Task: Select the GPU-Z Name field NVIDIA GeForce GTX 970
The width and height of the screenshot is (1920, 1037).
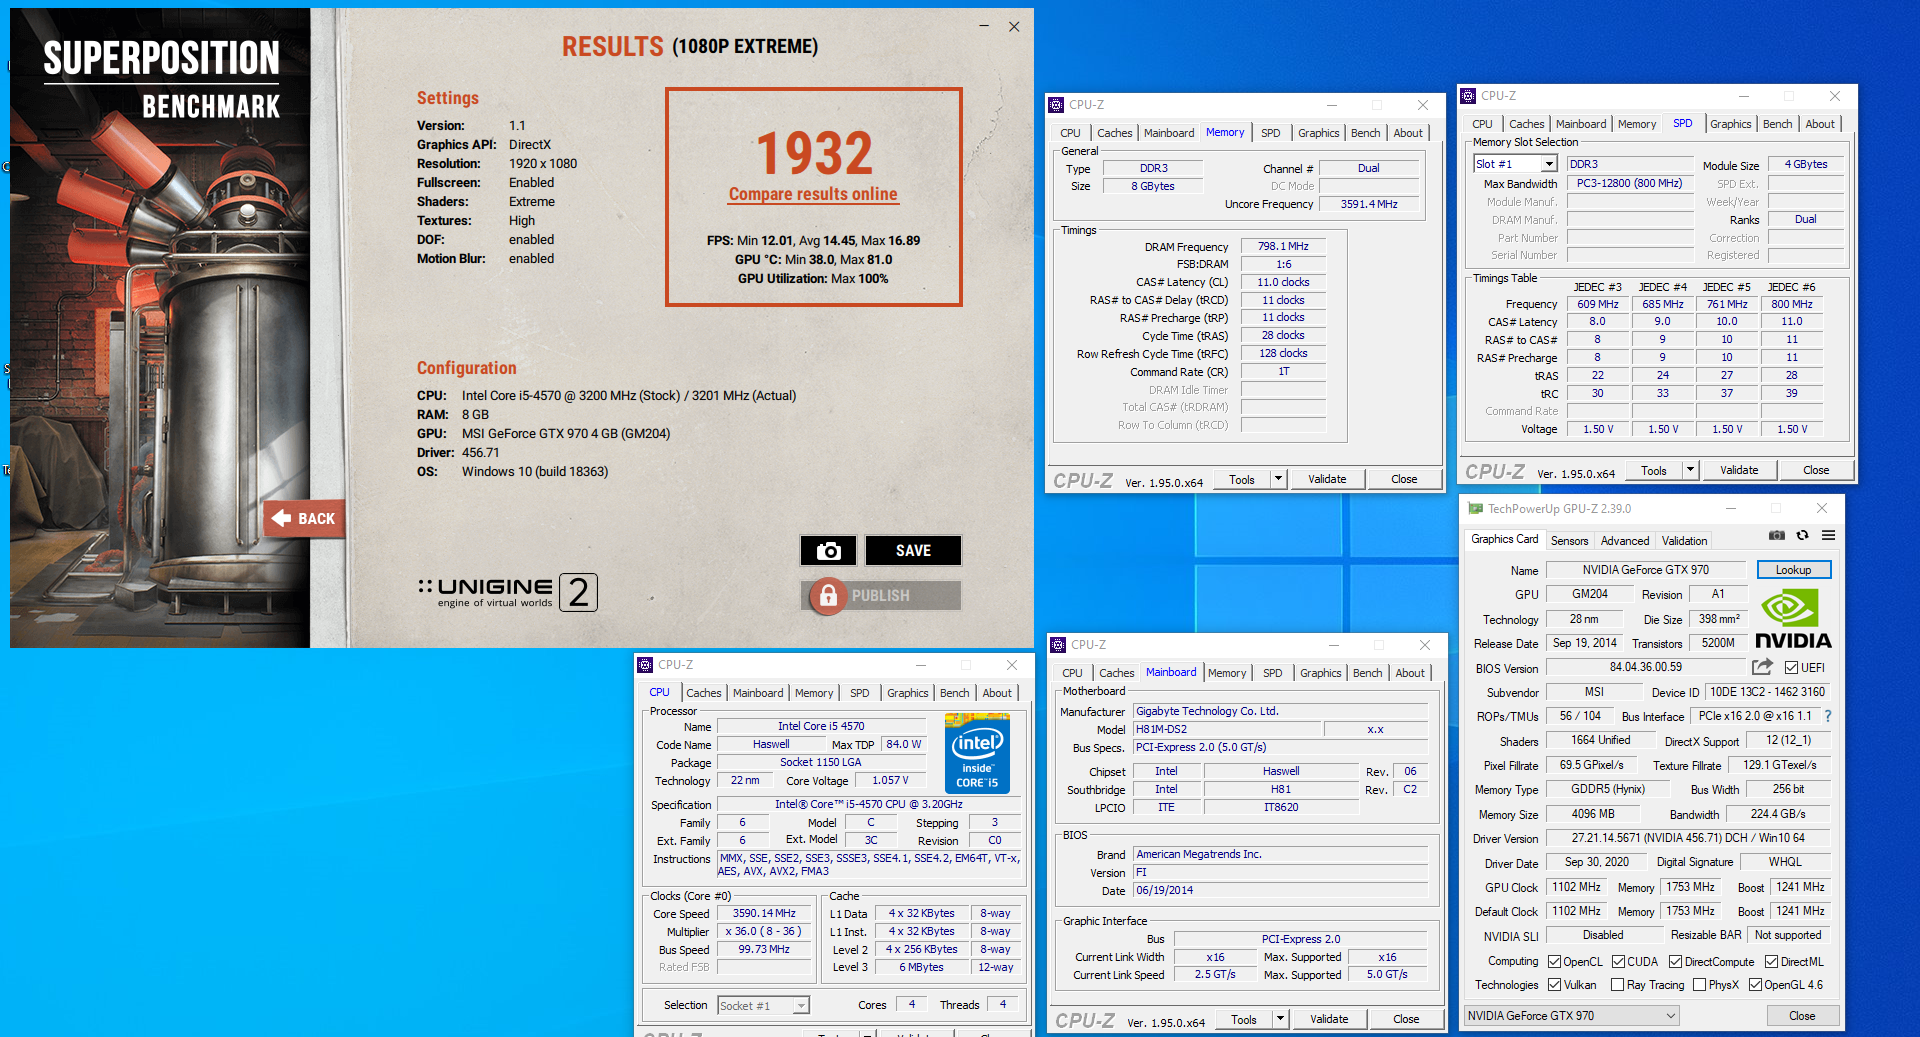Action: coord(1645,570)
